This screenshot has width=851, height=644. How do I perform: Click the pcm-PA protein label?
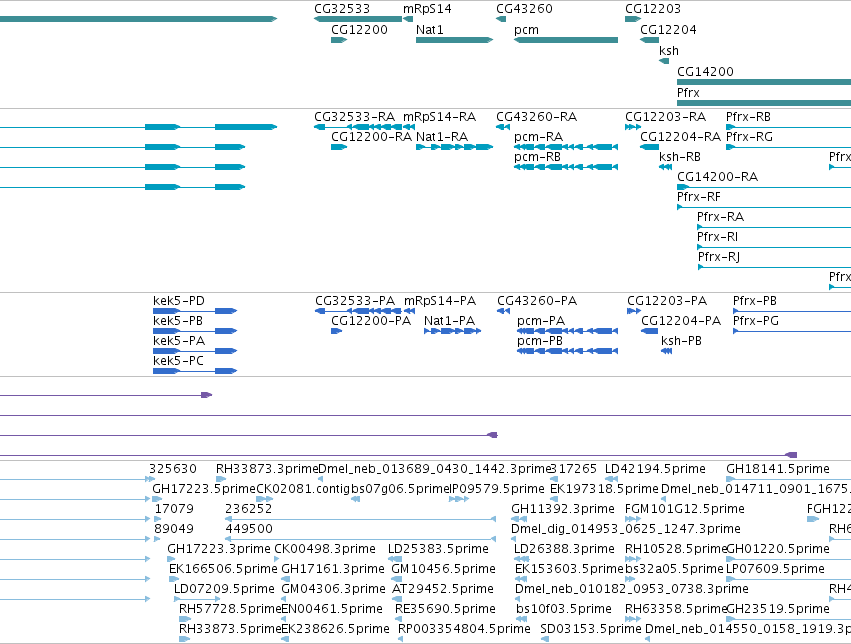pos(541,321)
